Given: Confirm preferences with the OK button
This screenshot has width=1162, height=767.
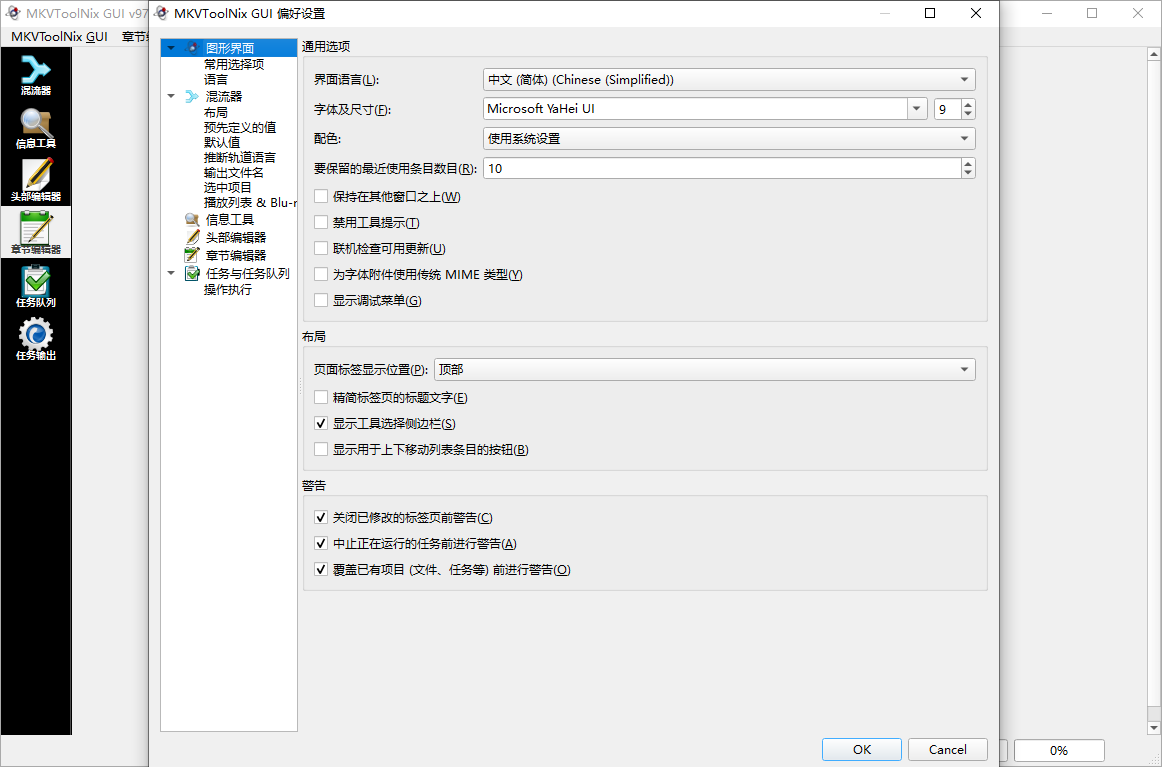Looking at the screenshot, I should (861, 749).
